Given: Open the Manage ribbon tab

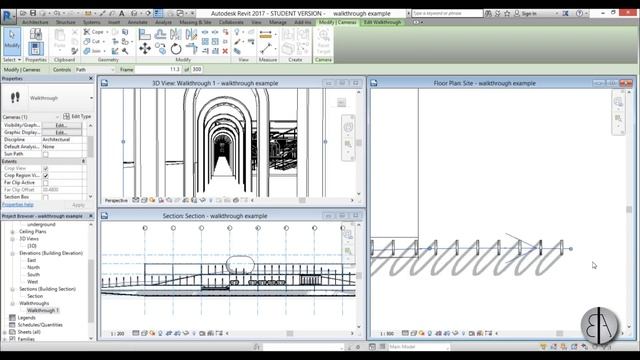Looking at the screenshot, I should pyautogui.click(x=278, y=22).
